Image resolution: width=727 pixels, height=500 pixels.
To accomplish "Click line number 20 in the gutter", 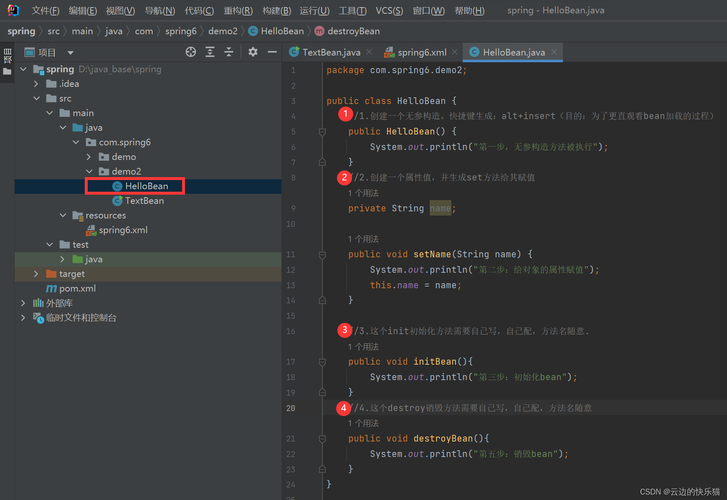I will pos(291,408).
